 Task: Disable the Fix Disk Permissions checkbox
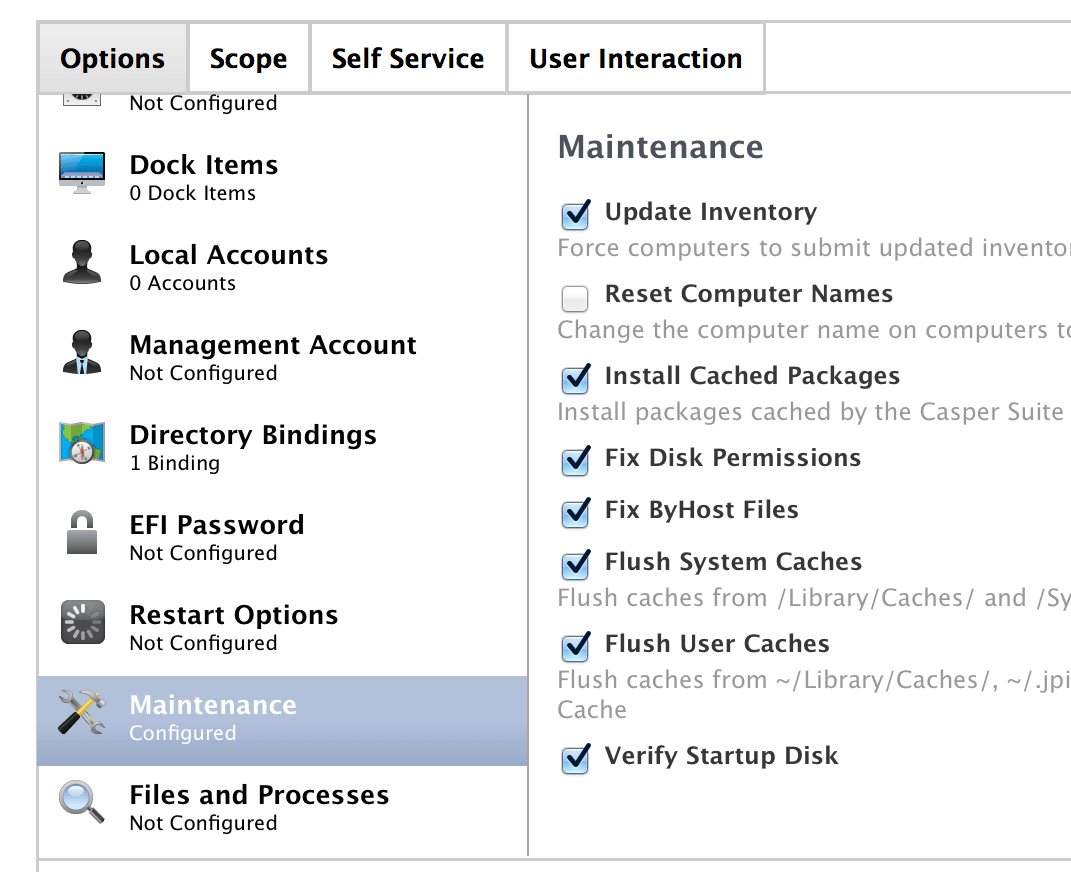[575, 460]
